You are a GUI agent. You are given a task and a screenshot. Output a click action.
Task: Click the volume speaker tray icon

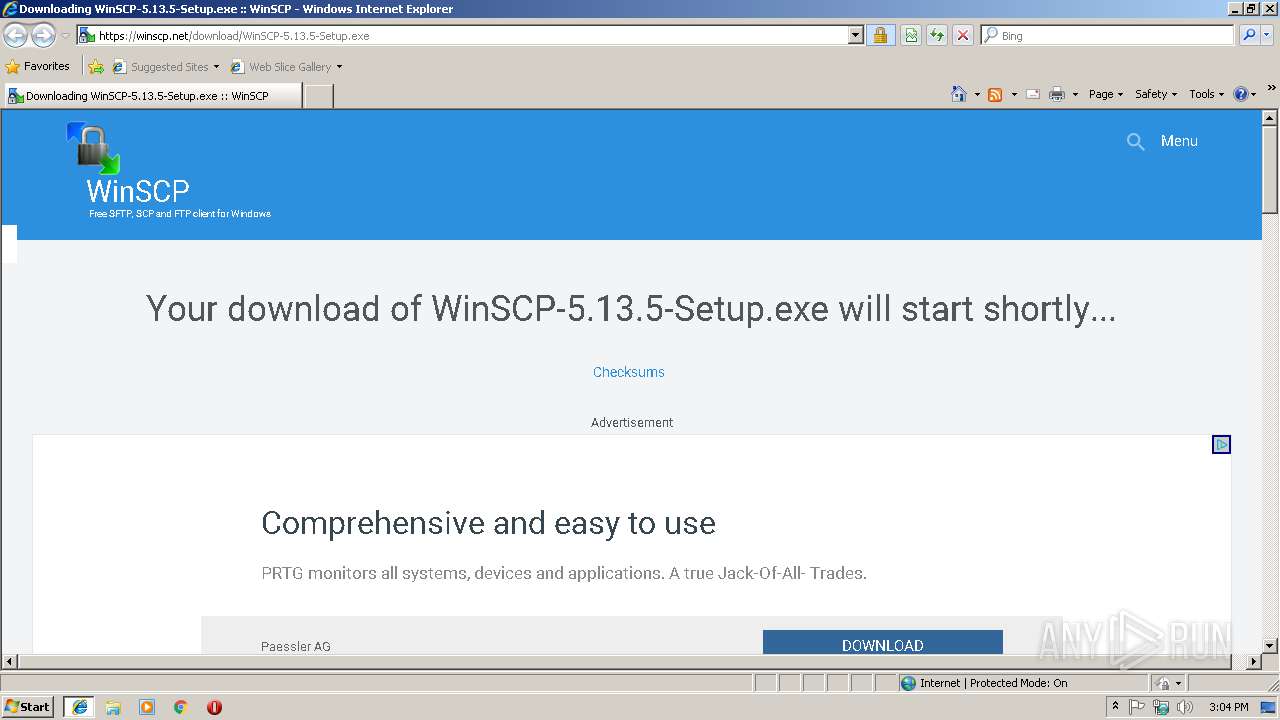click(x=1185, y=707)
